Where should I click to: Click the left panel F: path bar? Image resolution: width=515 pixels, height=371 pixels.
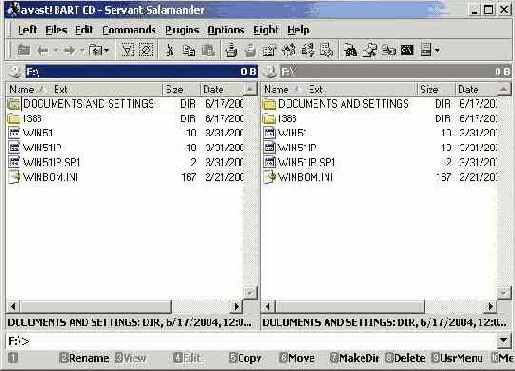[141, 72]
